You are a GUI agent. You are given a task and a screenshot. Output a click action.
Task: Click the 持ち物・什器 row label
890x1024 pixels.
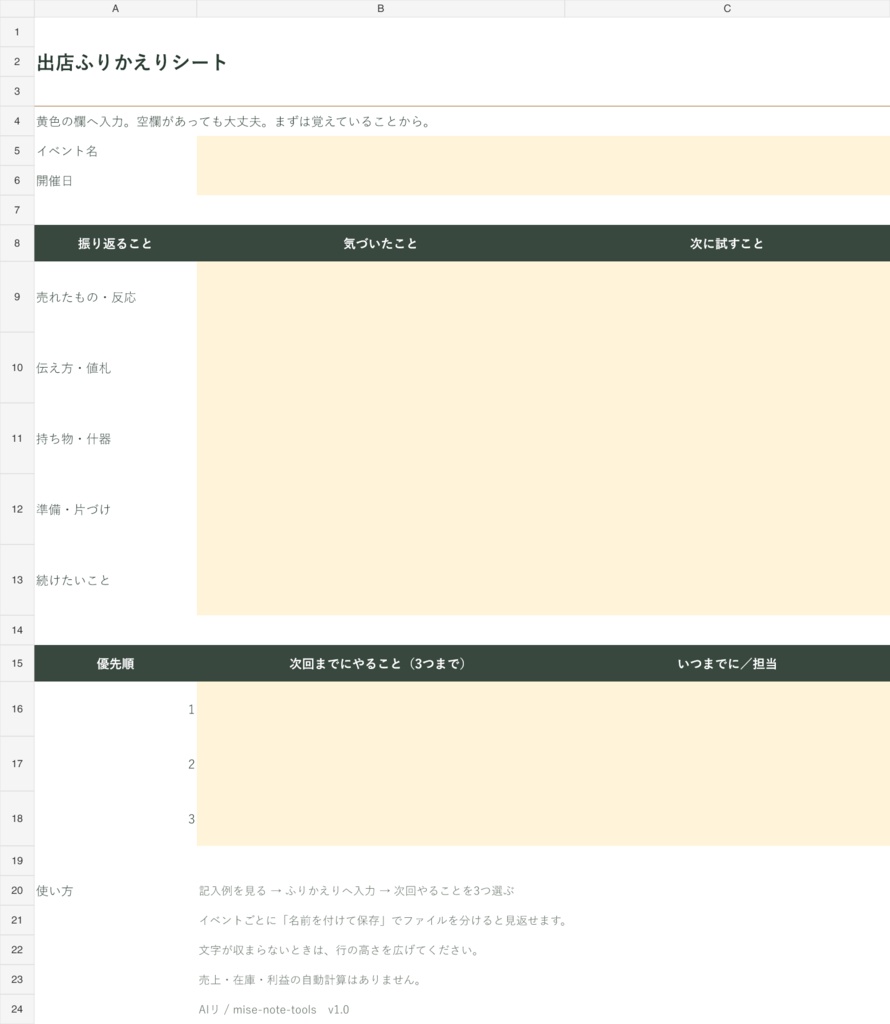(x=115, y=438)
